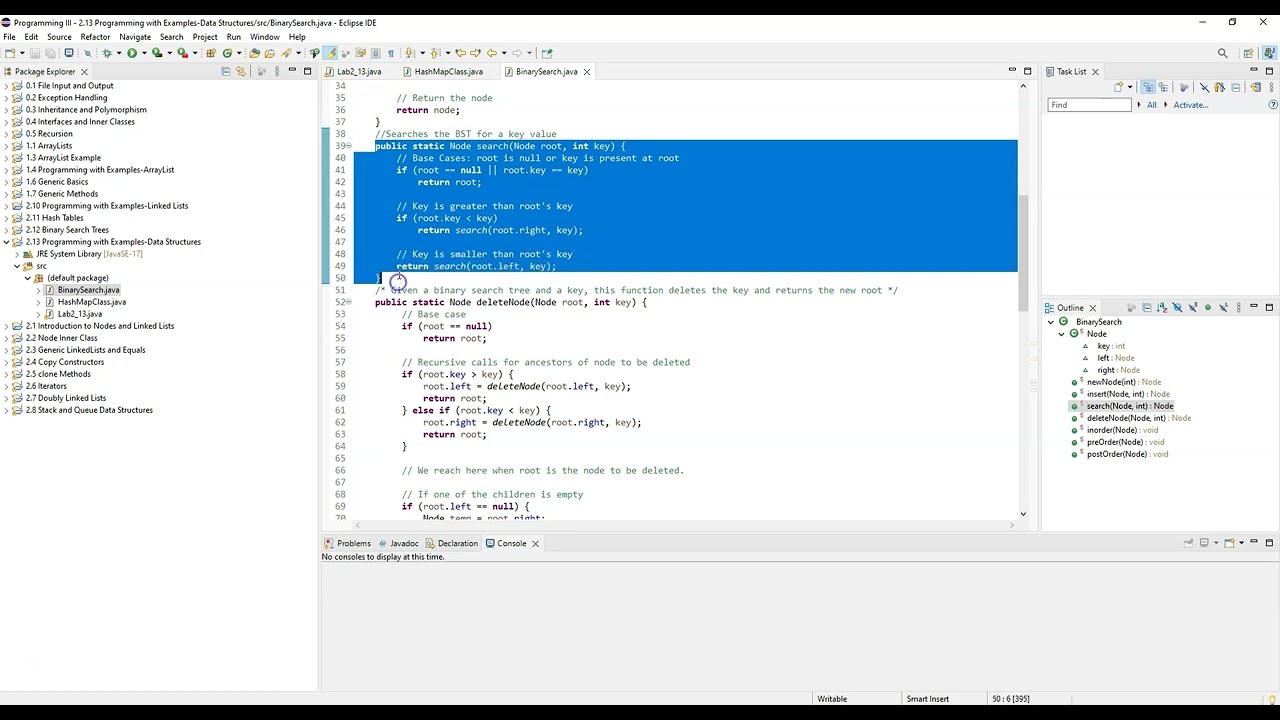Open the New Task dropdown arrow

point(1130,87)
